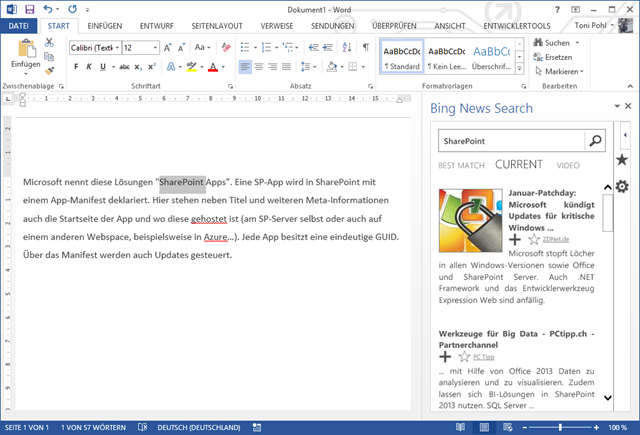Click the save icon in quick access toolbar
This screenshot has height=435, width=640.
[x=29, y=9]
